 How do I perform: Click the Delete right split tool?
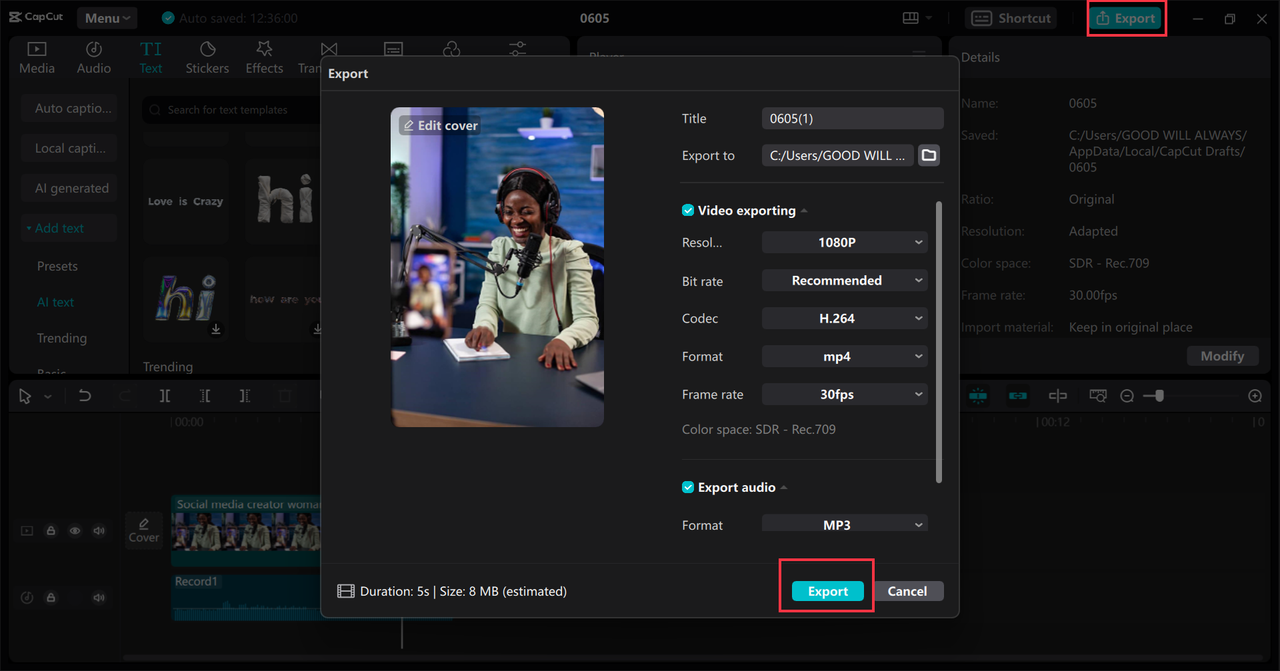[245, 396]
